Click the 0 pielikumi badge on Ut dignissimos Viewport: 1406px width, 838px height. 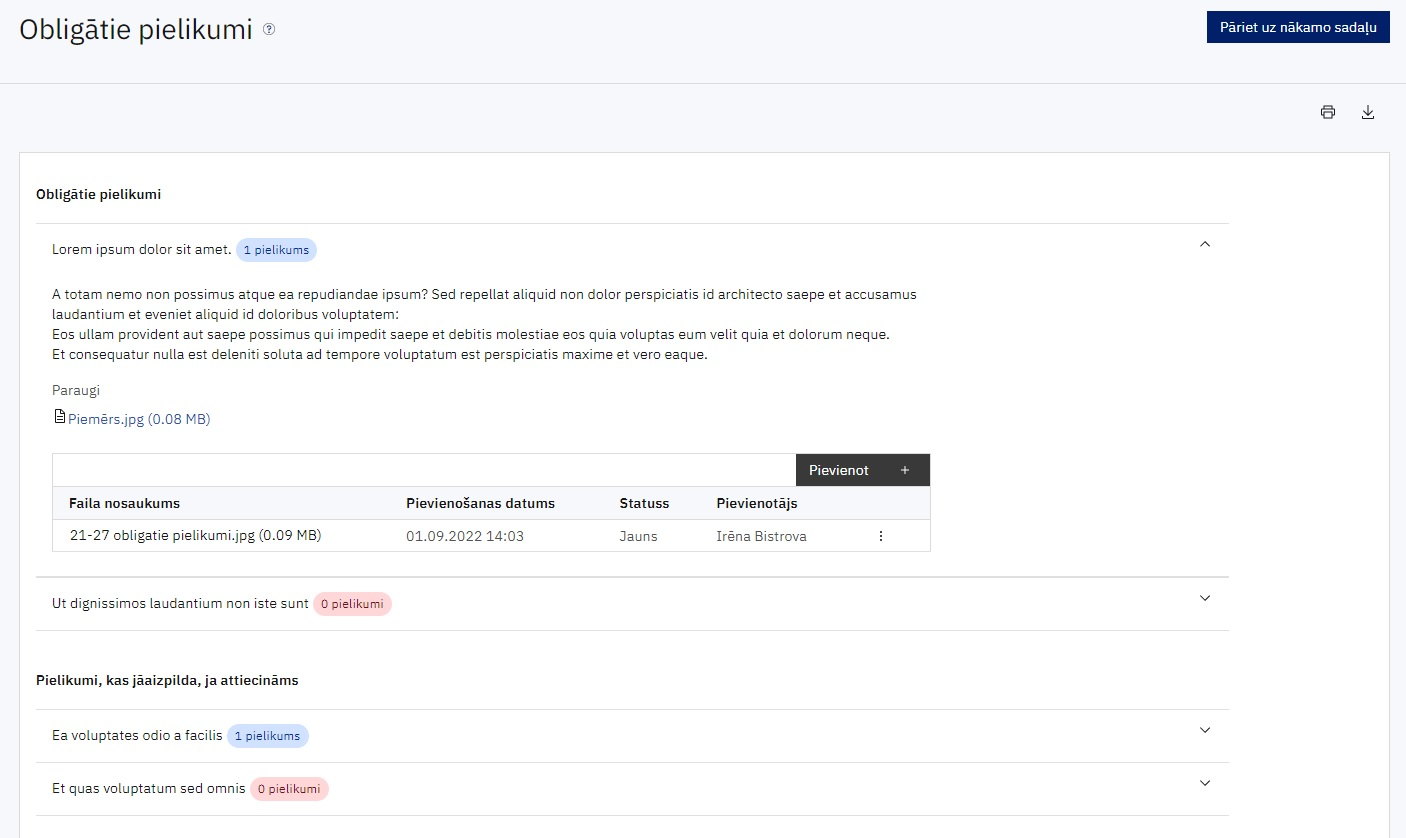tap(352, 604)
